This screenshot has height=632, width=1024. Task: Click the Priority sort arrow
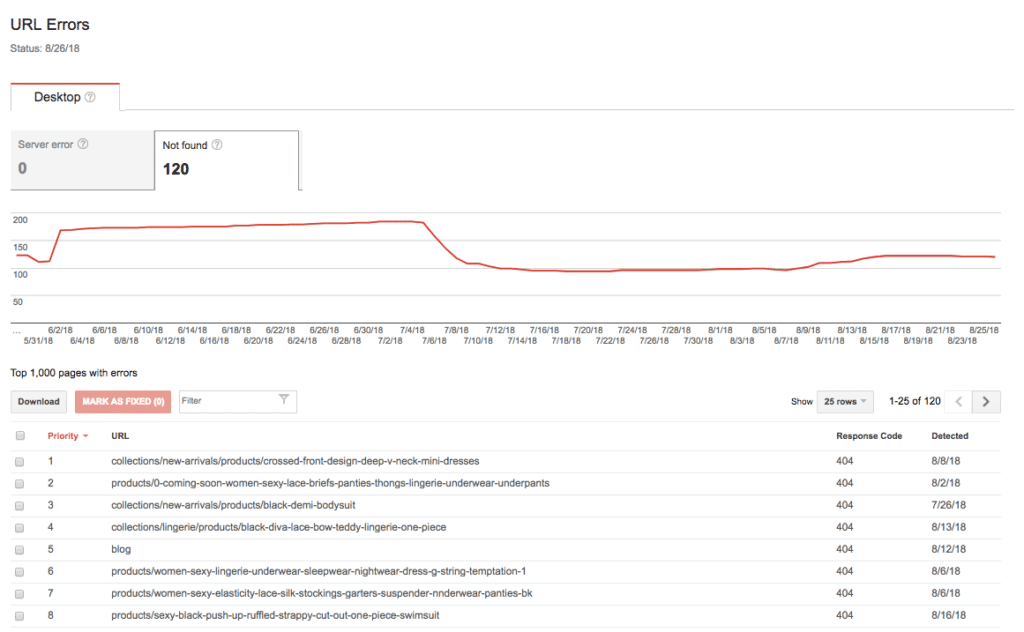pos(85,436)
